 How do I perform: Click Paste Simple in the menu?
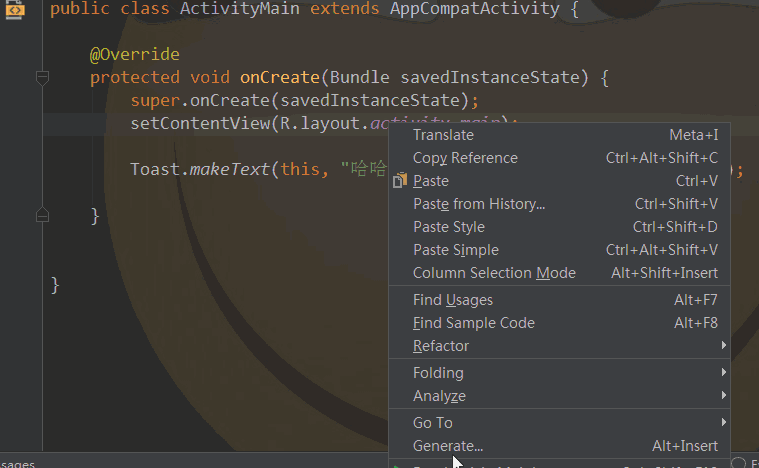coord(456,250)
